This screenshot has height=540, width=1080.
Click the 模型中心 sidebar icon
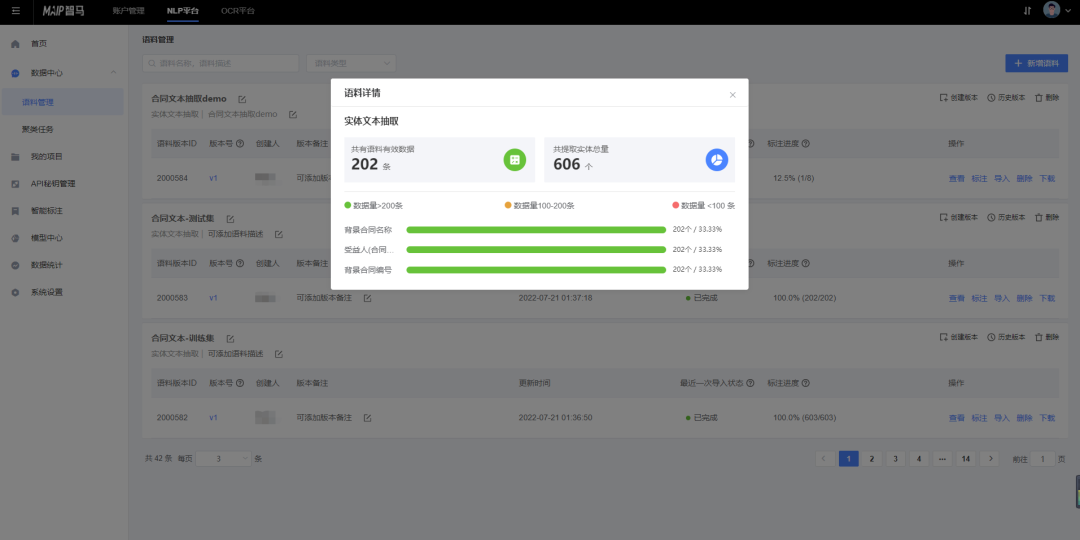[x=15, y=238]
